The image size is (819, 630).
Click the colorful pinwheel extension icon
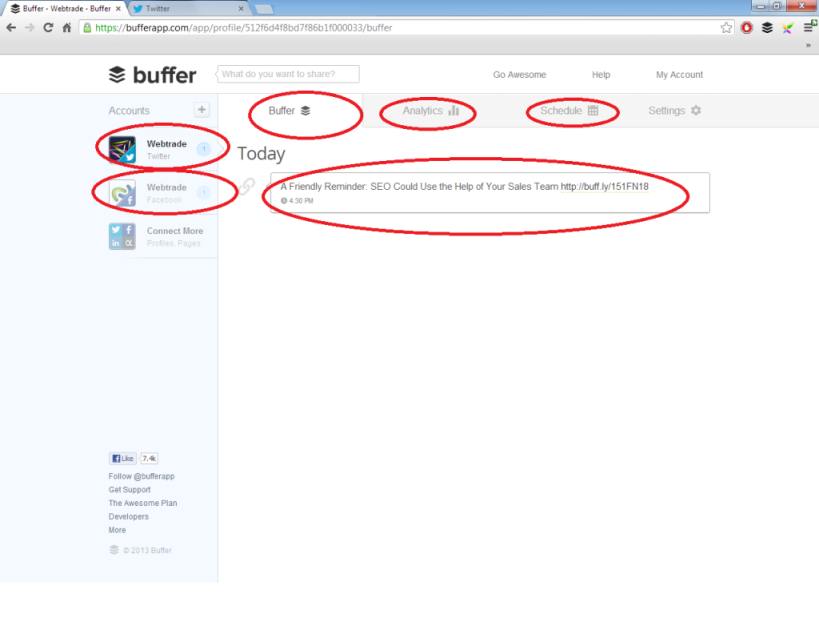point(788,28)
